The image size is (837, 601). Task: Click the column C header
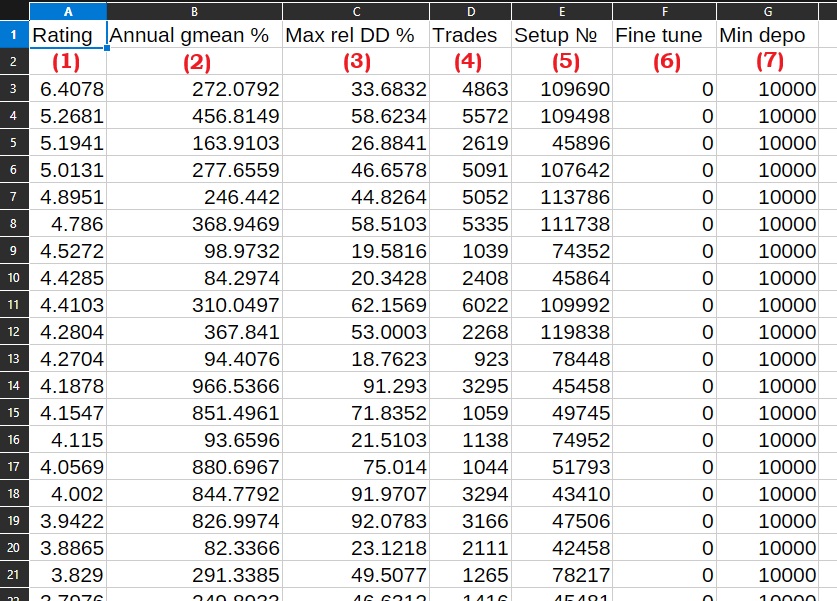click(356, 11)
